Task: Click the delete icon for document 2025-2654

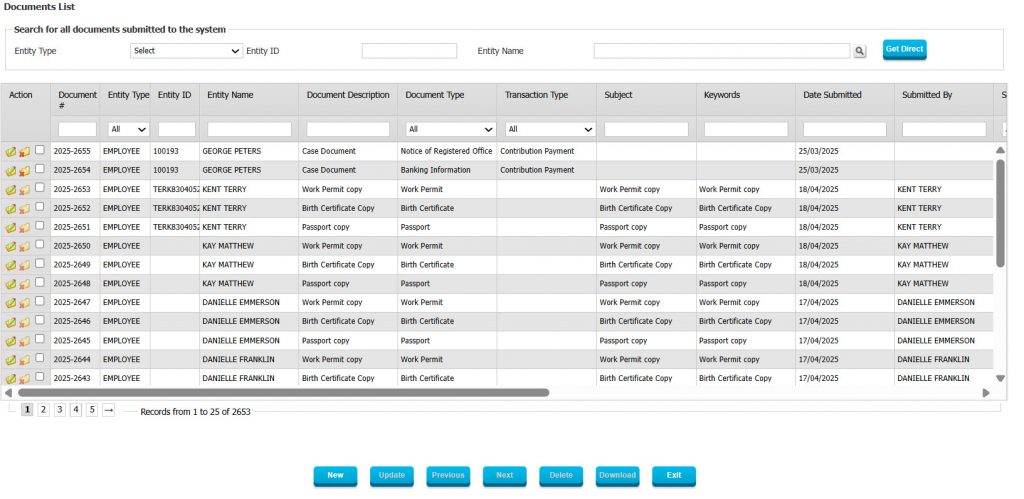Action: coord(24,171)
